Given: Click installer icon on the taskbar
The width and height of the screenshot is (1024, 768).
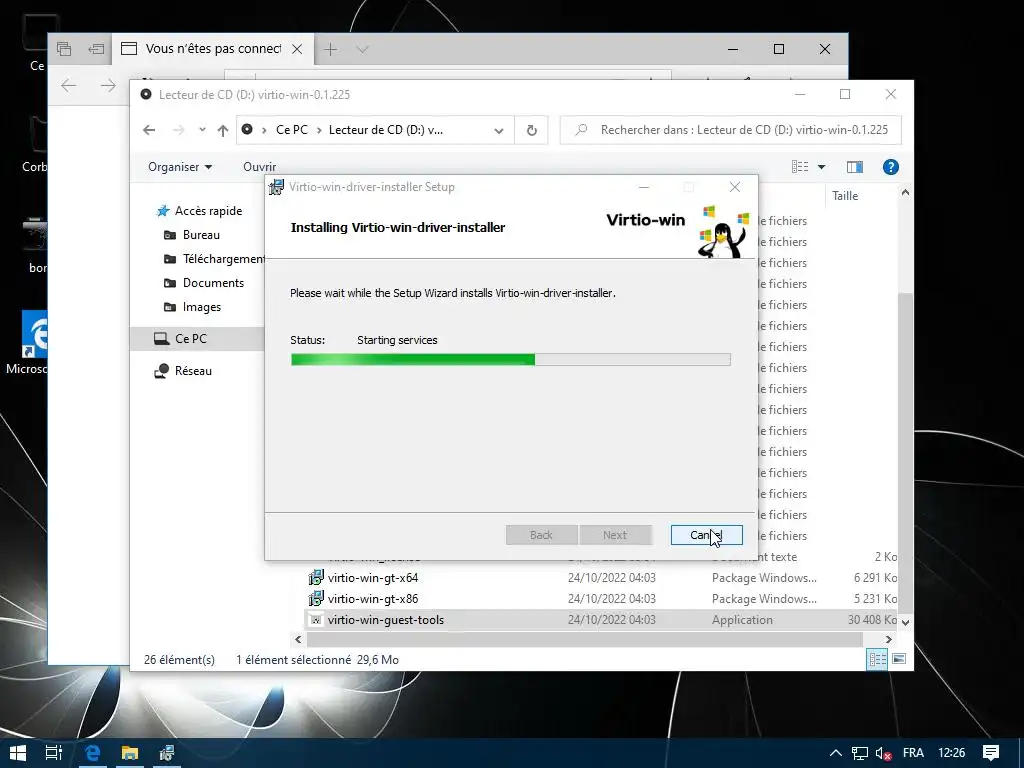Looking at the screenshot, I should tap(167, 753).
